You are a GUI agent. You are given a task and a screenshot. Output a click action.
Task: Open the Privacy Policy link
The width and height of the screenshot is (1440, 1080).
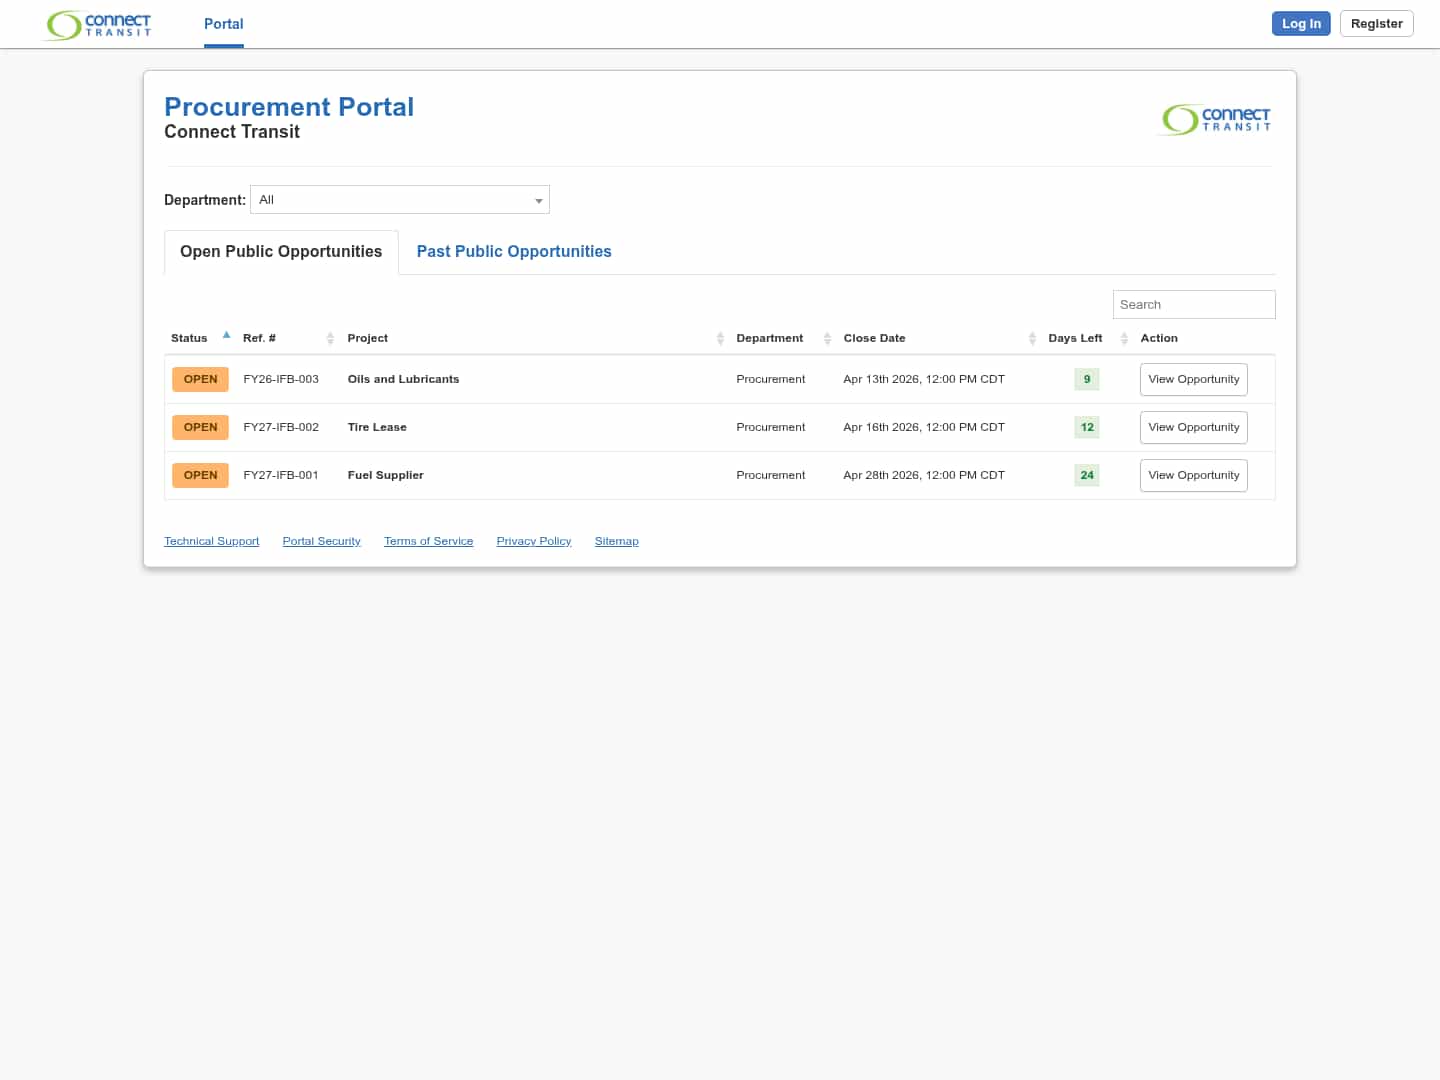533,541
